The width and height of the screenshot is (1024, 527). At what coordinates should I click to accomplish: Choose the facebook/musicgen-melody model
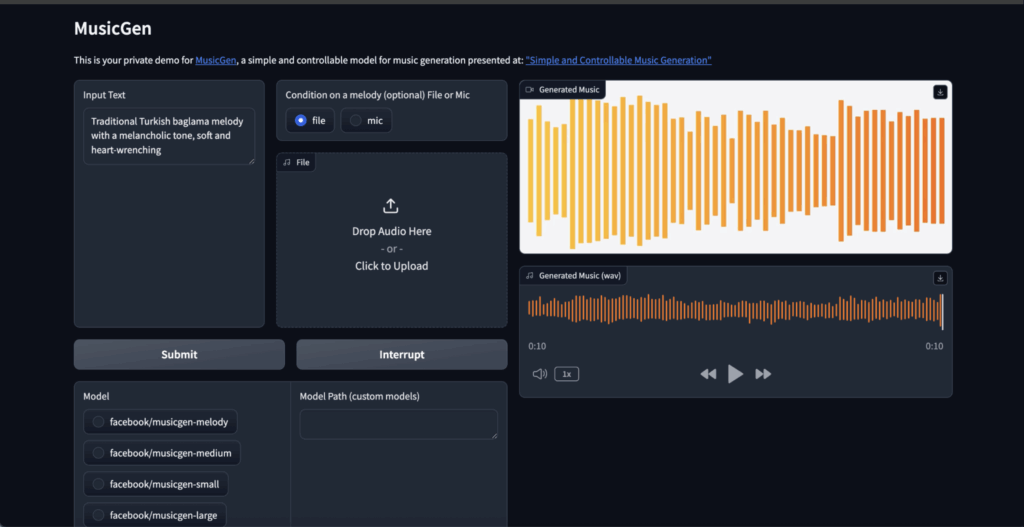pos(99,422)
